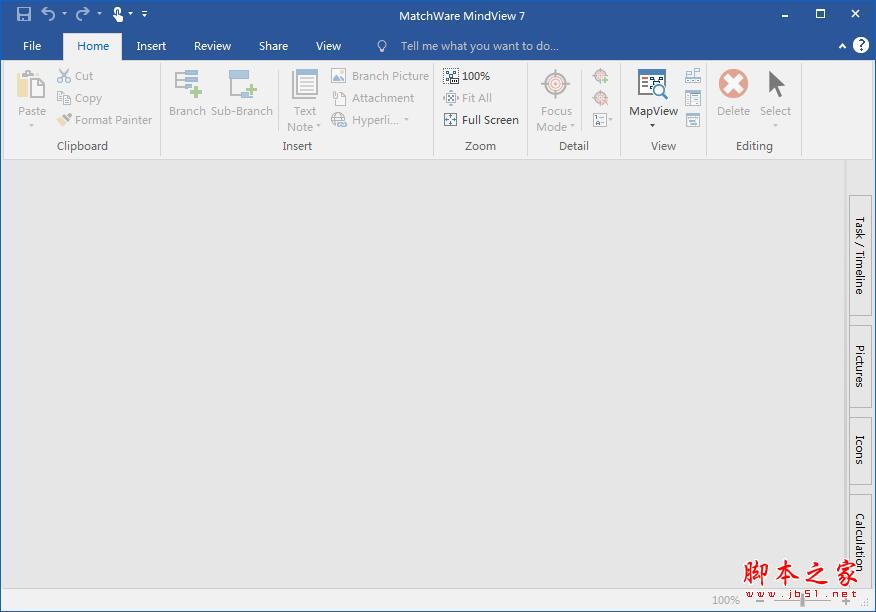
Task: Expand the Paste dropdown arrow
Action: [x=31, y=126]
